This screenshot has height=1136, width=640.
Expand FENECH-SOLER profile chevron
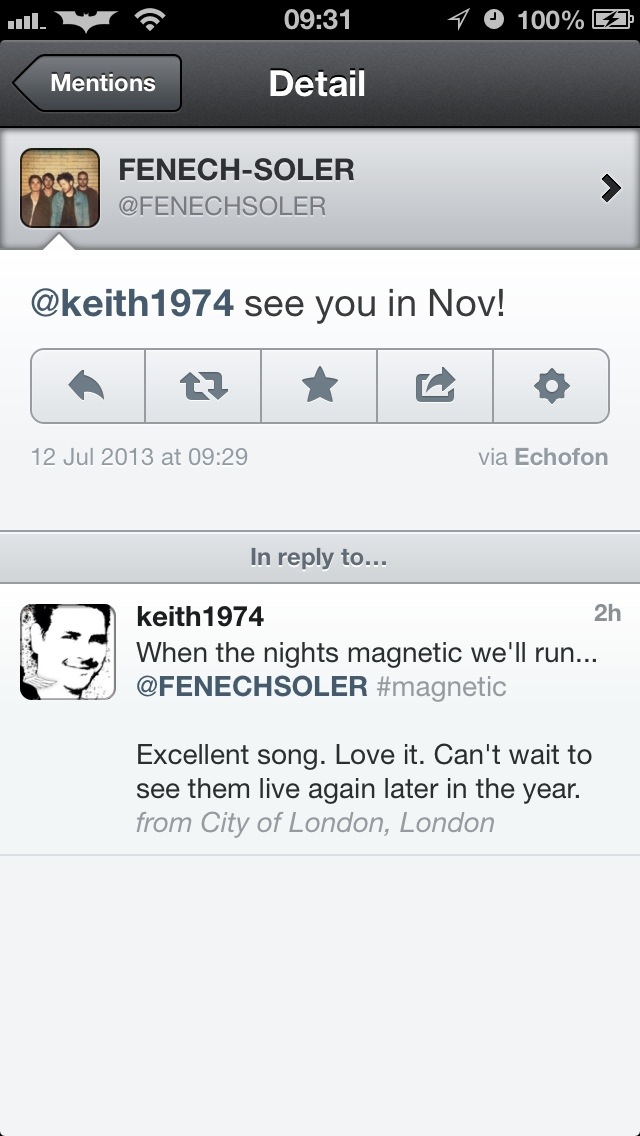point(610,187)
